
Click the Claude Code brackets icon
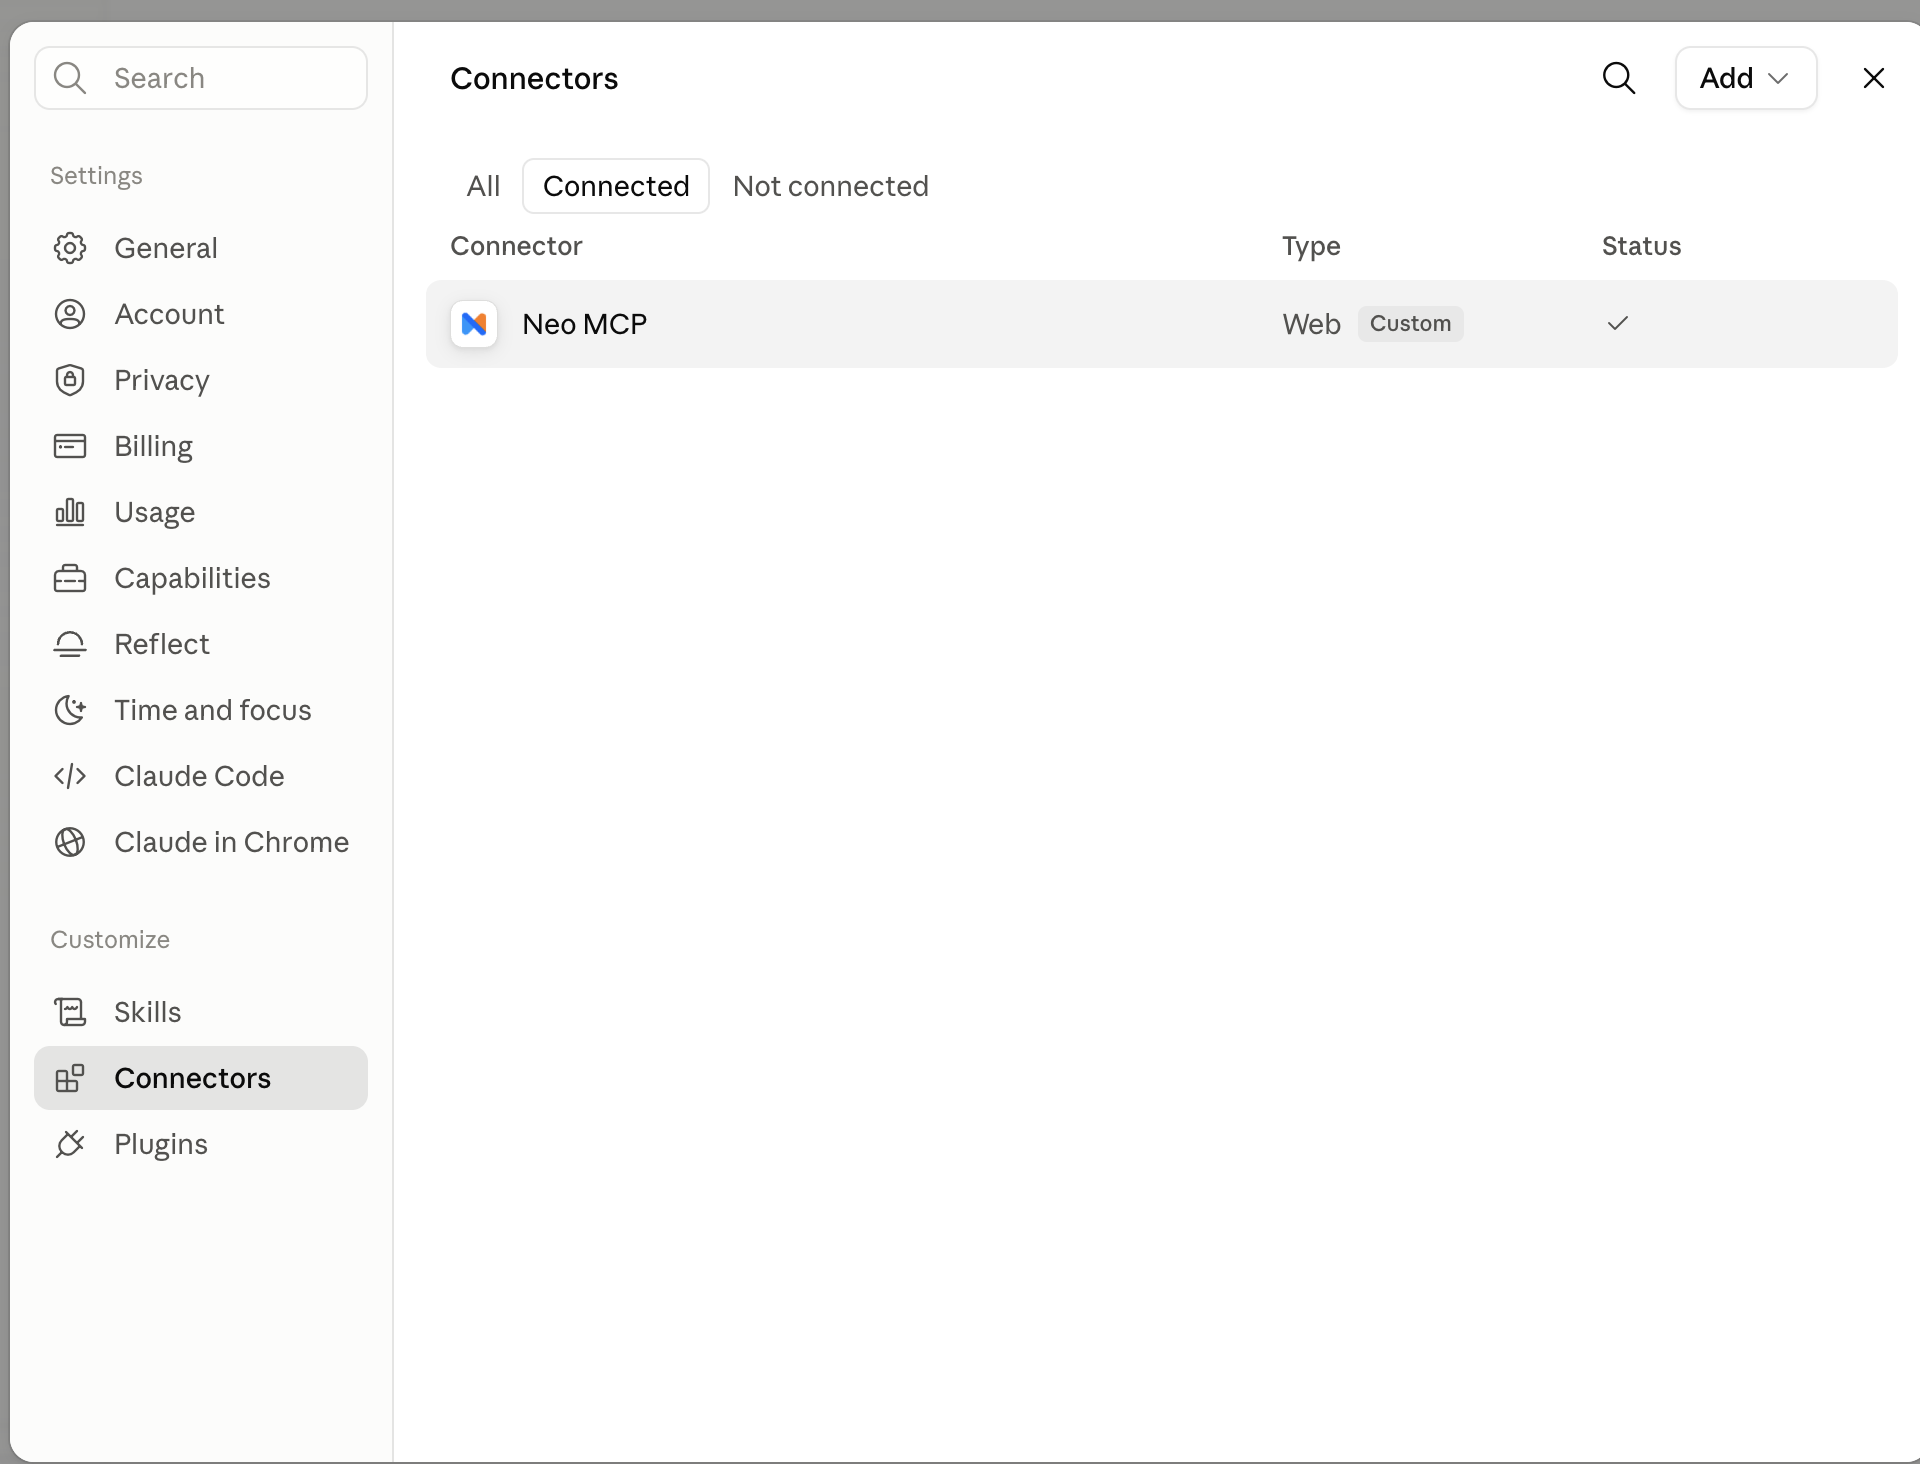(x=70, y=776)
